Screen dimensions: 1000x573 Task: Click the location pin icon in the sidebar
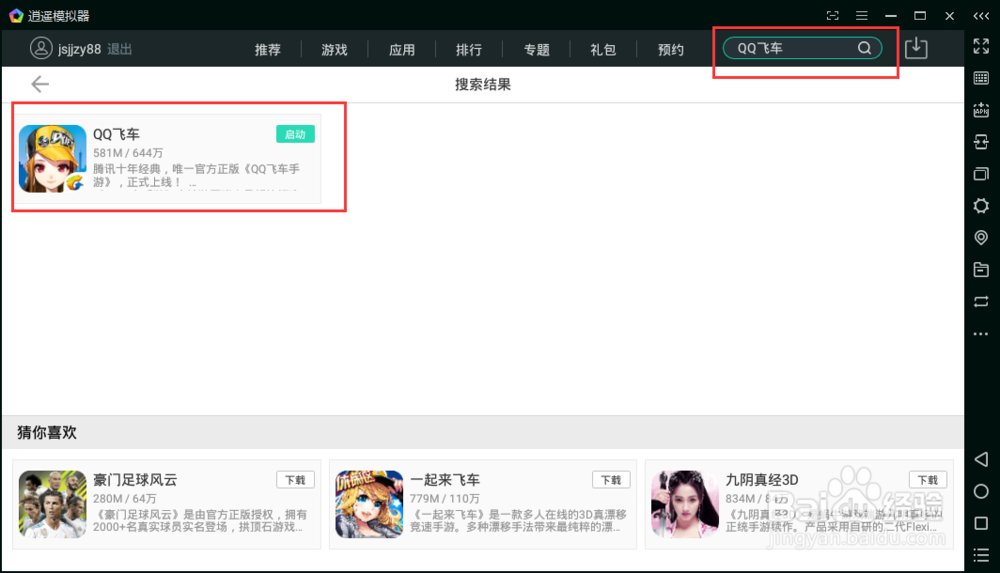(x=981, y=237)
